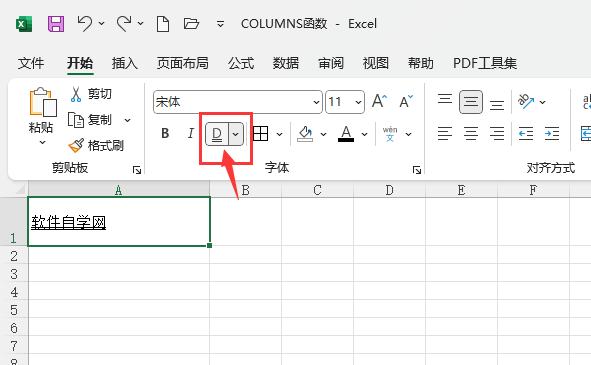Select column F header
This screenshot has width=591, height=365.
[533, 190]
